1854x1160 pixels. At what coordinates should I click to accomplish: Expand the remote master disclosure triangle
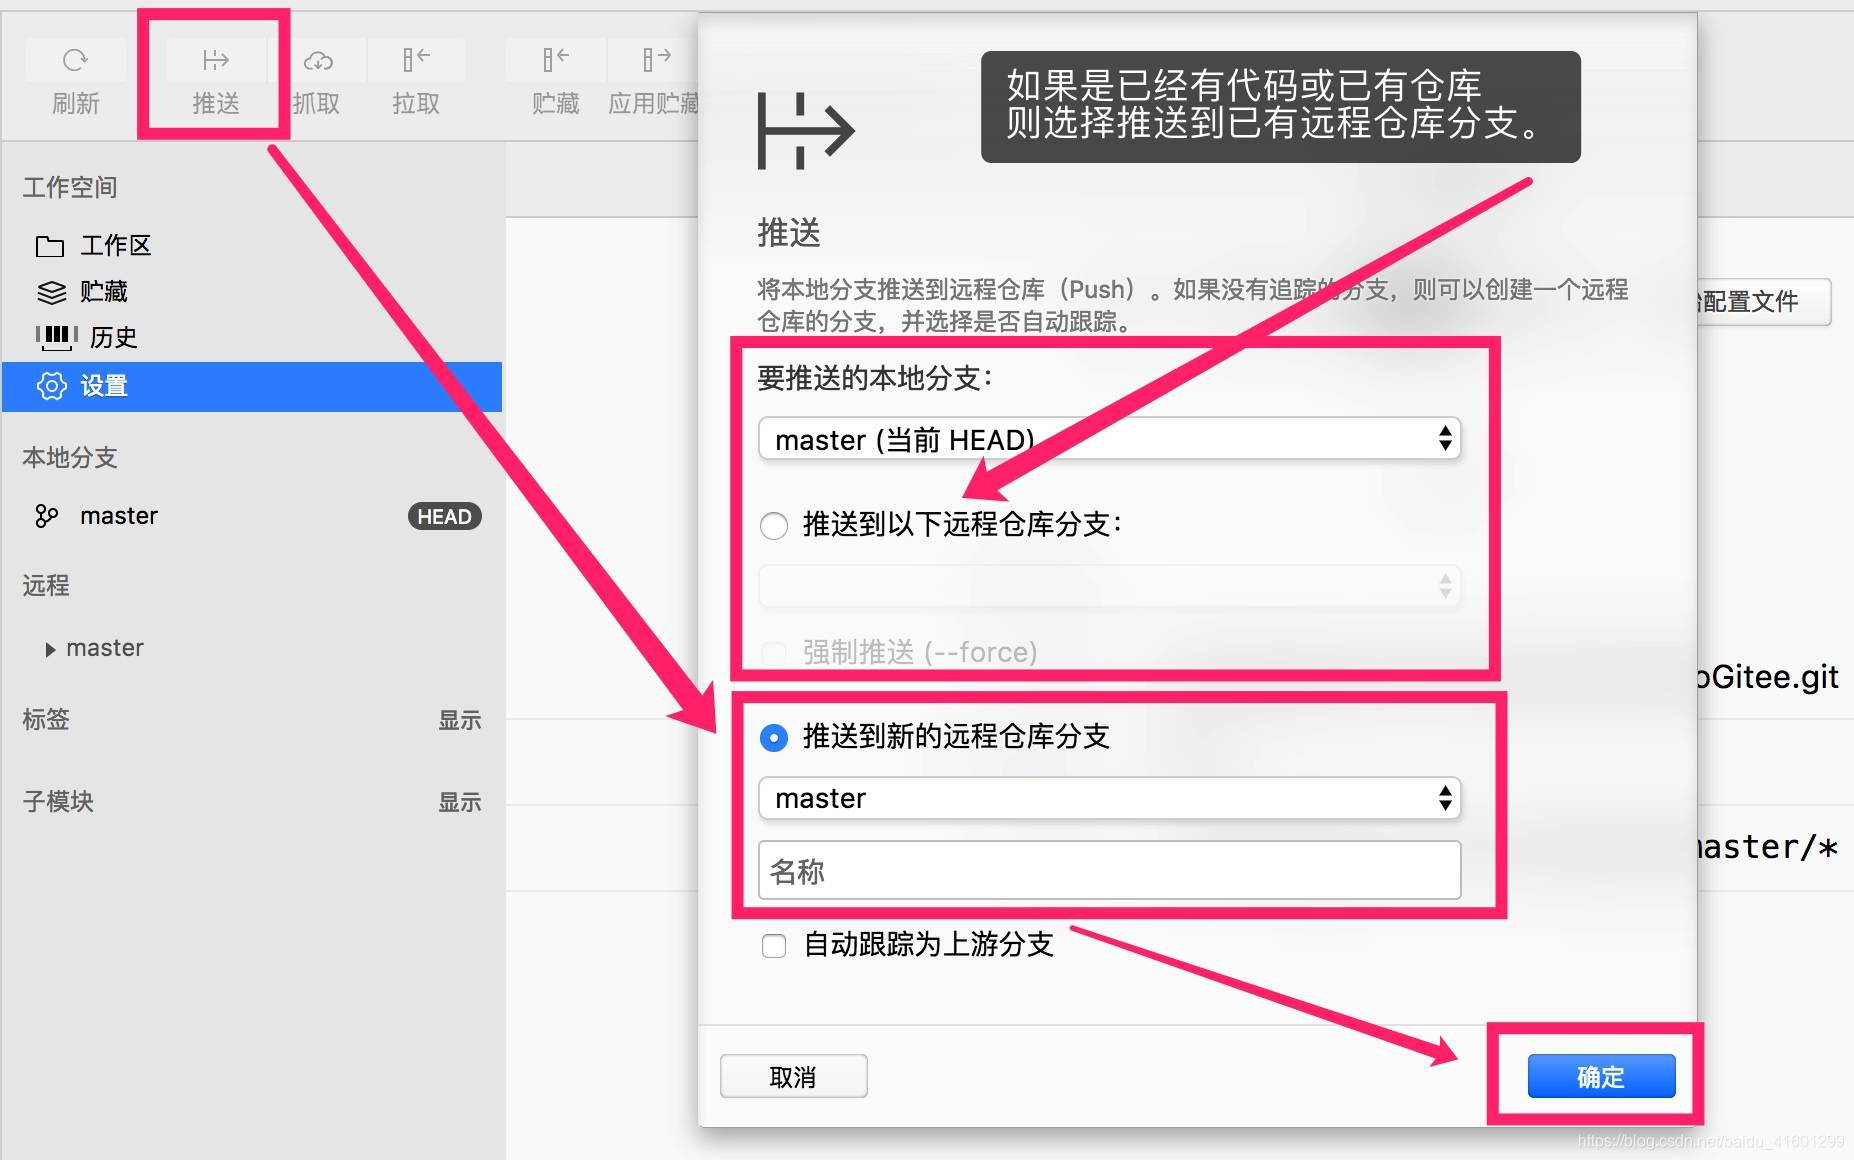tap(50, 649)
